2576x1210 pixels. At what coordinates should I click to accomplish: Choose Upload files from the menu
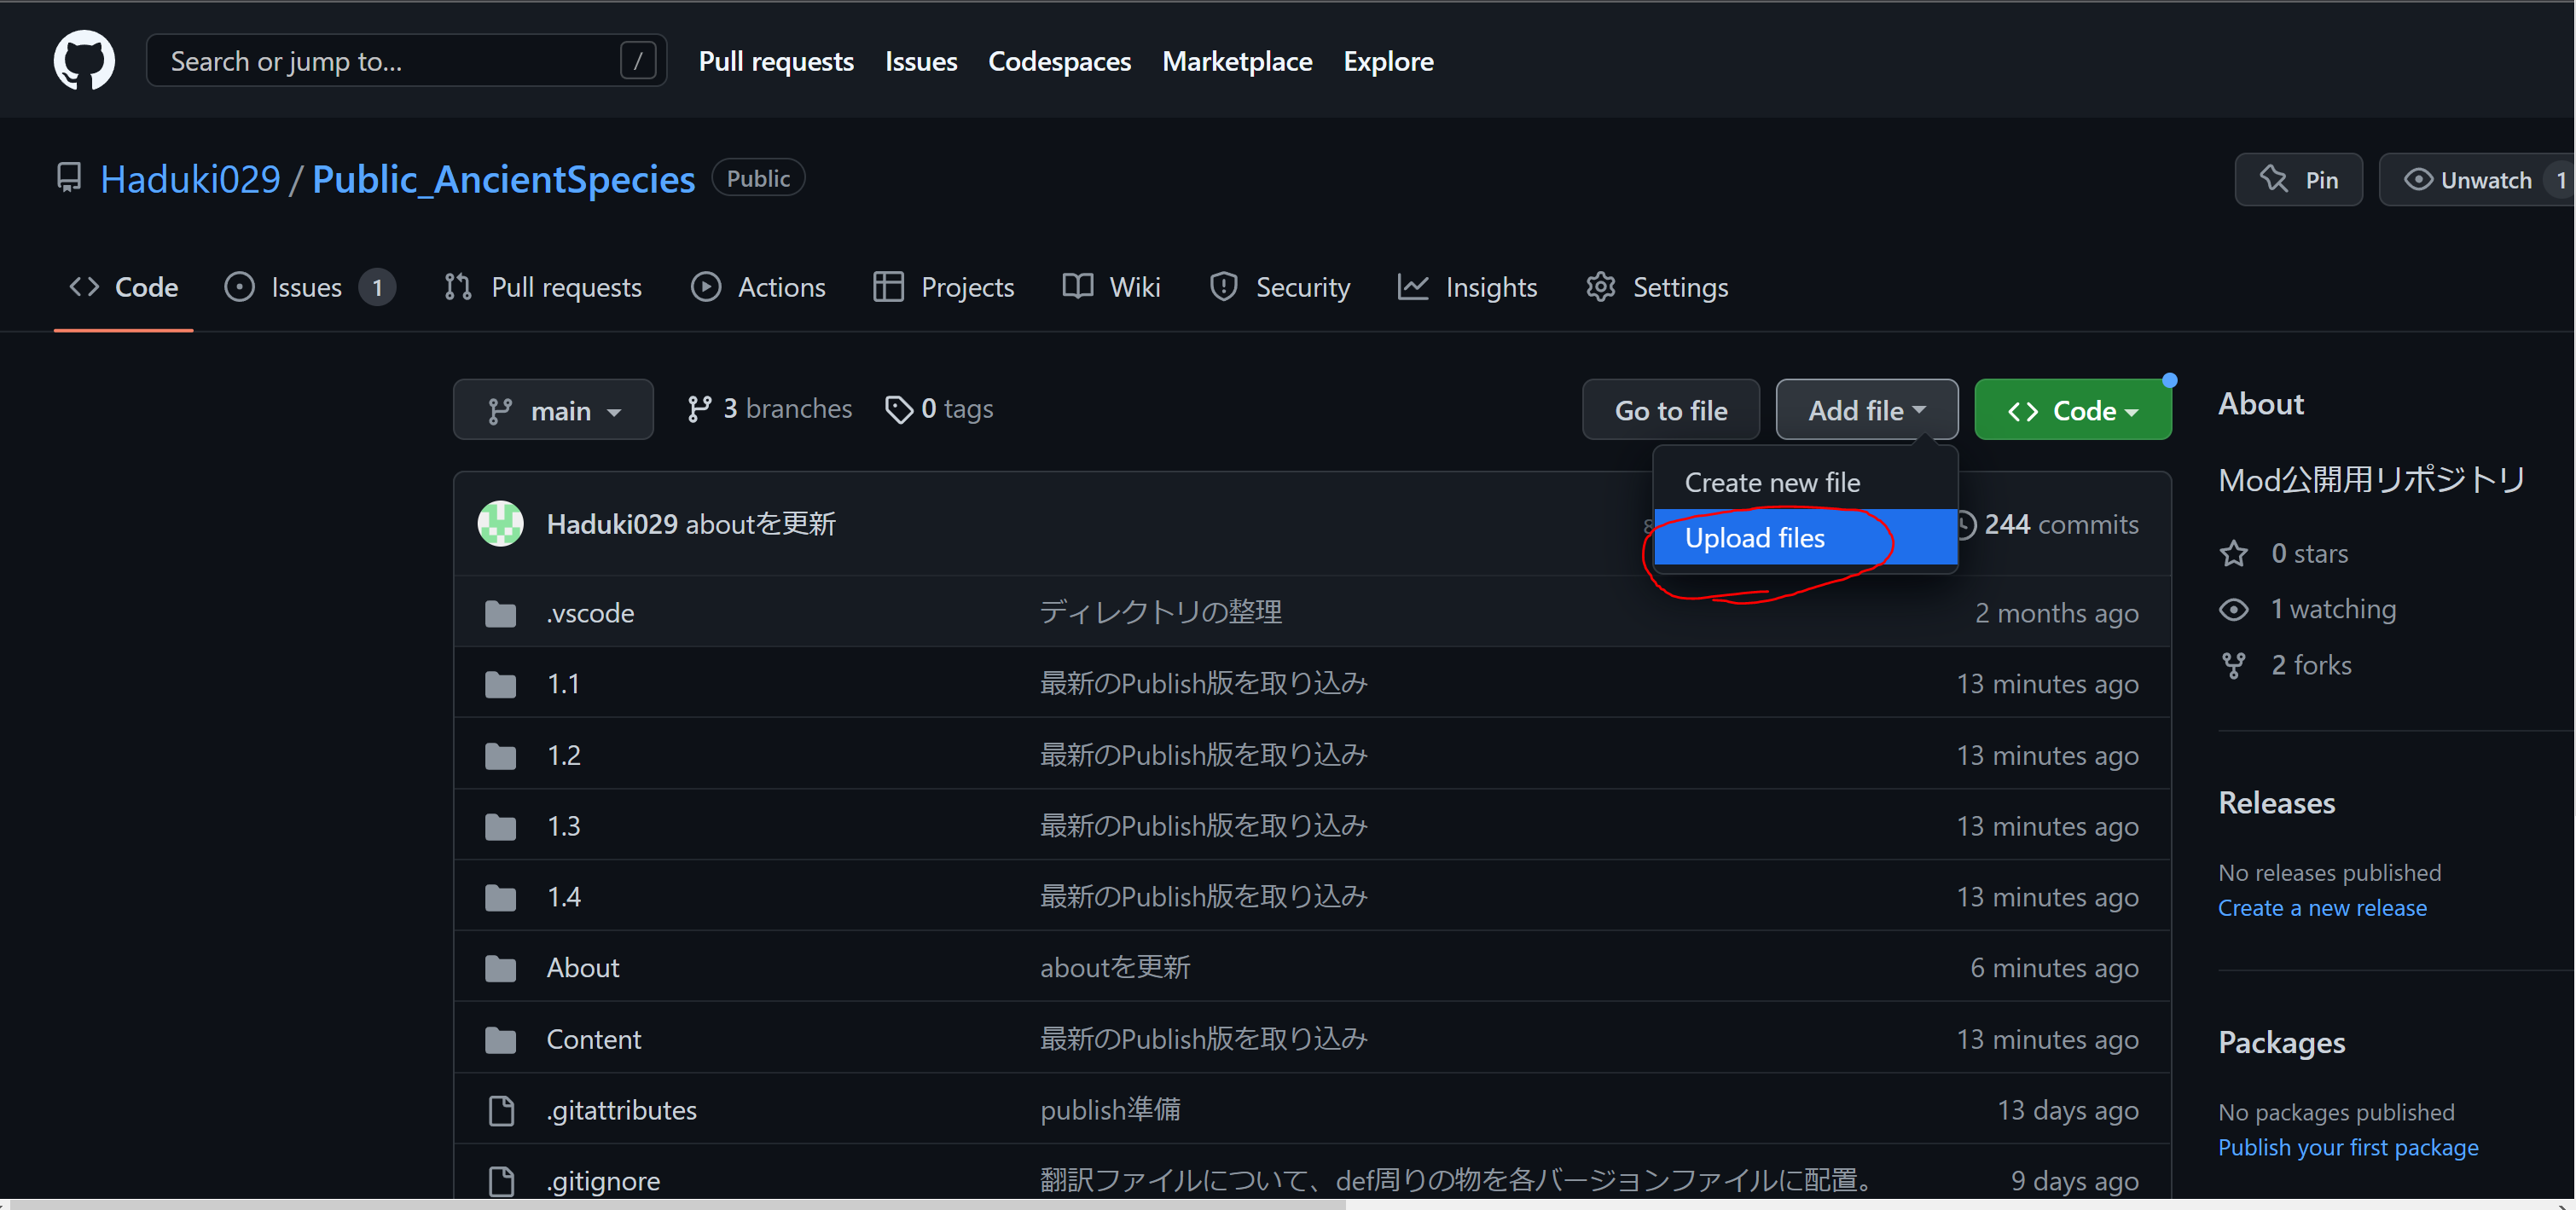pyautogui.click(x=1805, y=538)
